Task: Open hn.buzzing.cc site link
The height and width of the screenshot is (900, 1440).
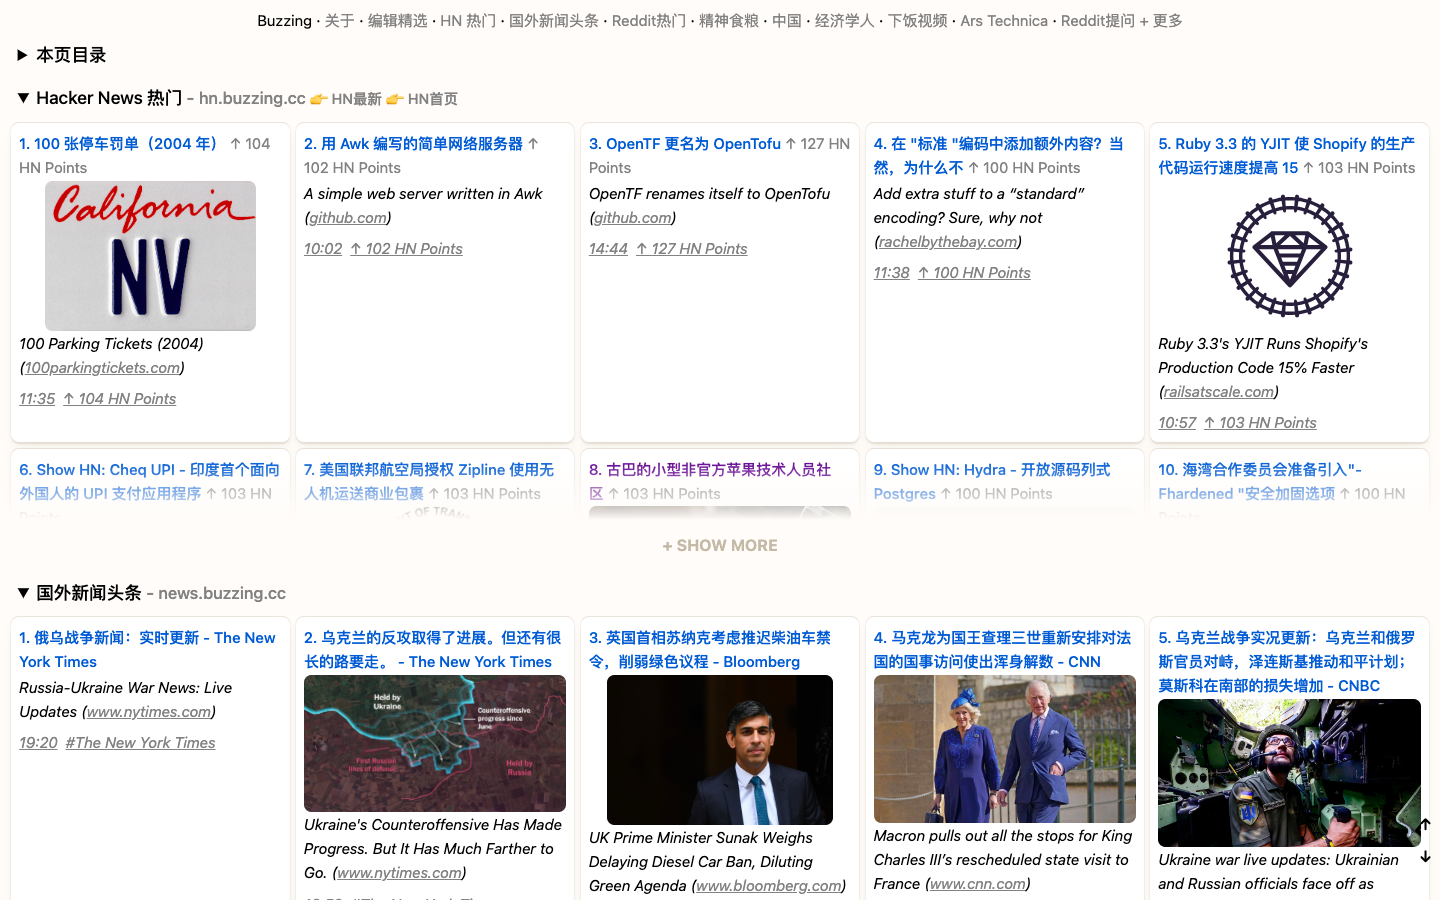Action: tap(252, 98)
